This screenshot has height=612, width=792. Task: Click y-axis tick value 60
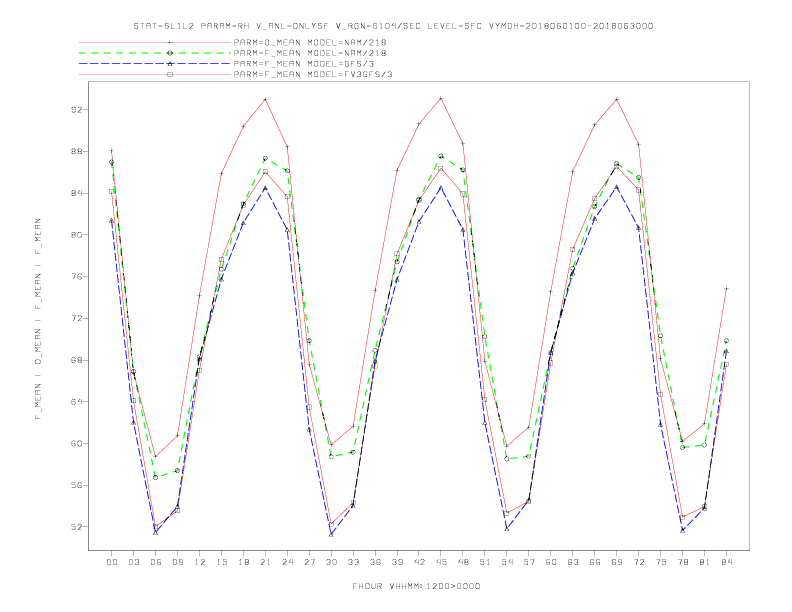77,444
